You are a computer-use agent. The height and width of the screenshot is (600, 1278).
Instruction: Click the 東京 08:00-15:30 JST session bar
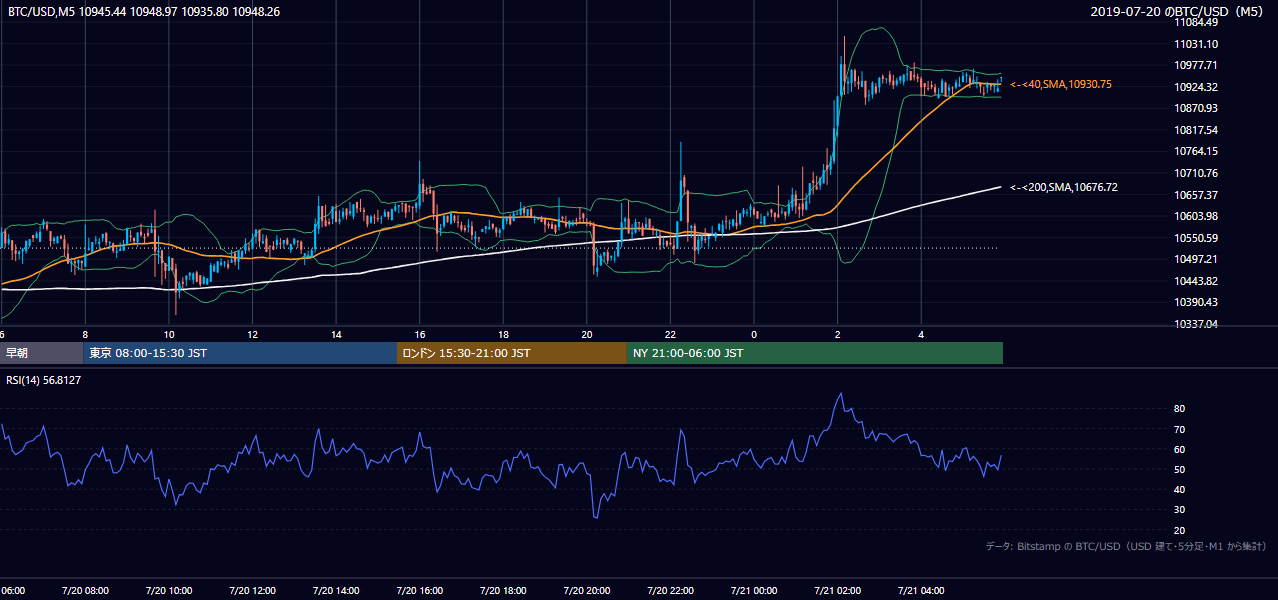coord(240,353)
